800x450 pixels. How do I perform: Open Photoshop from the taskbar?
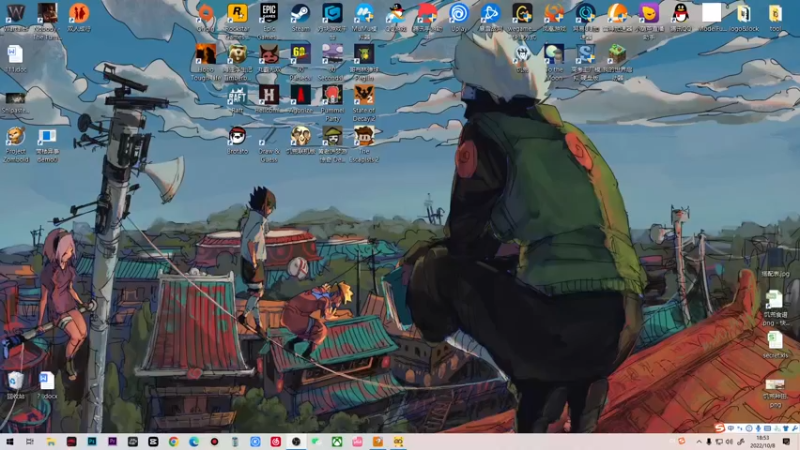pos(92,442)
